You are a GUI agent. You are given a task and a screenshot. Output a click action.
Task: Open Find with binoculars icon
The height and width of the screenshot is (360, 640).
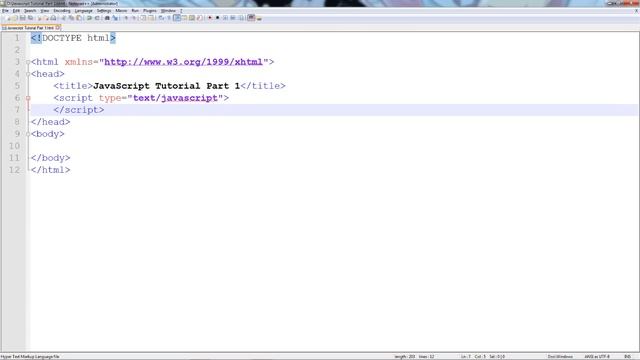[x=107, y=18]
